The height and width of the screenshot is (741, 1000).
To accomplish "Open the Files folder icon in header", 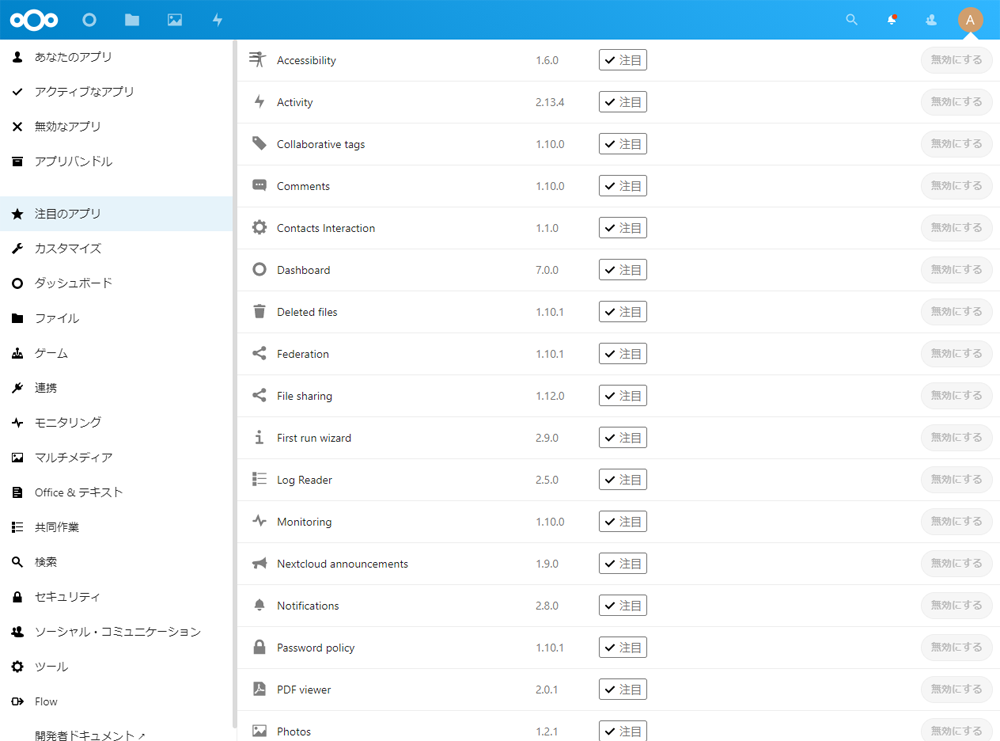I will (132, 20).
